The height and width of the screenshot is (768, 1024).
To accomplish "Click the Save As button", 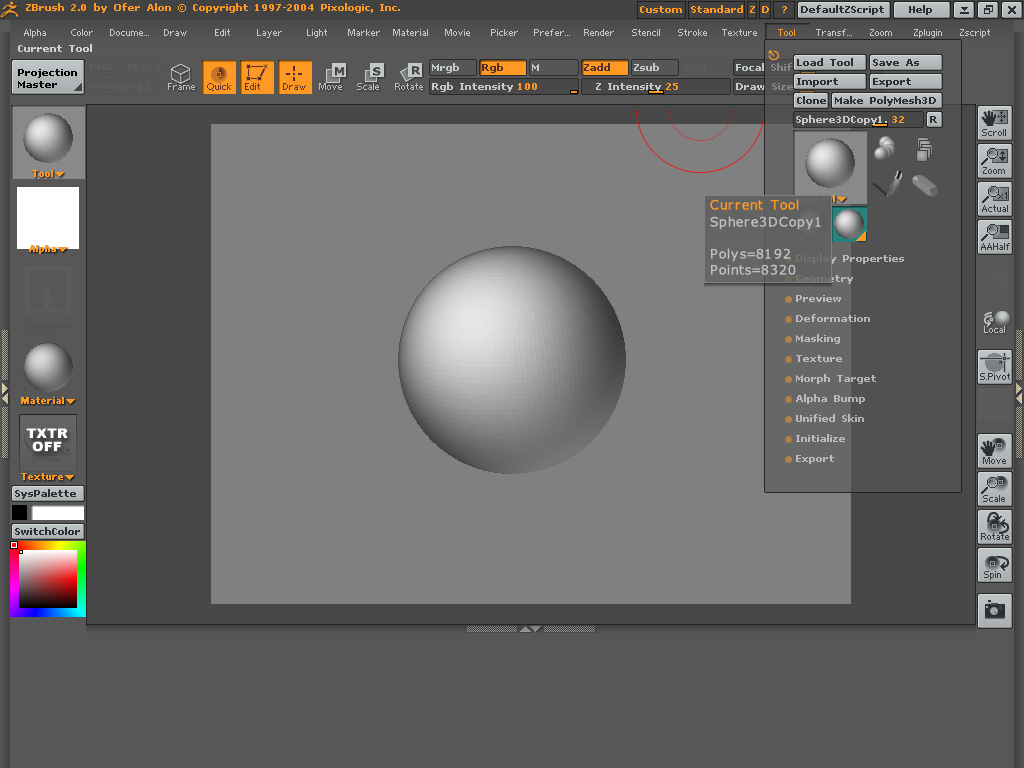I will tap(905, 63).
